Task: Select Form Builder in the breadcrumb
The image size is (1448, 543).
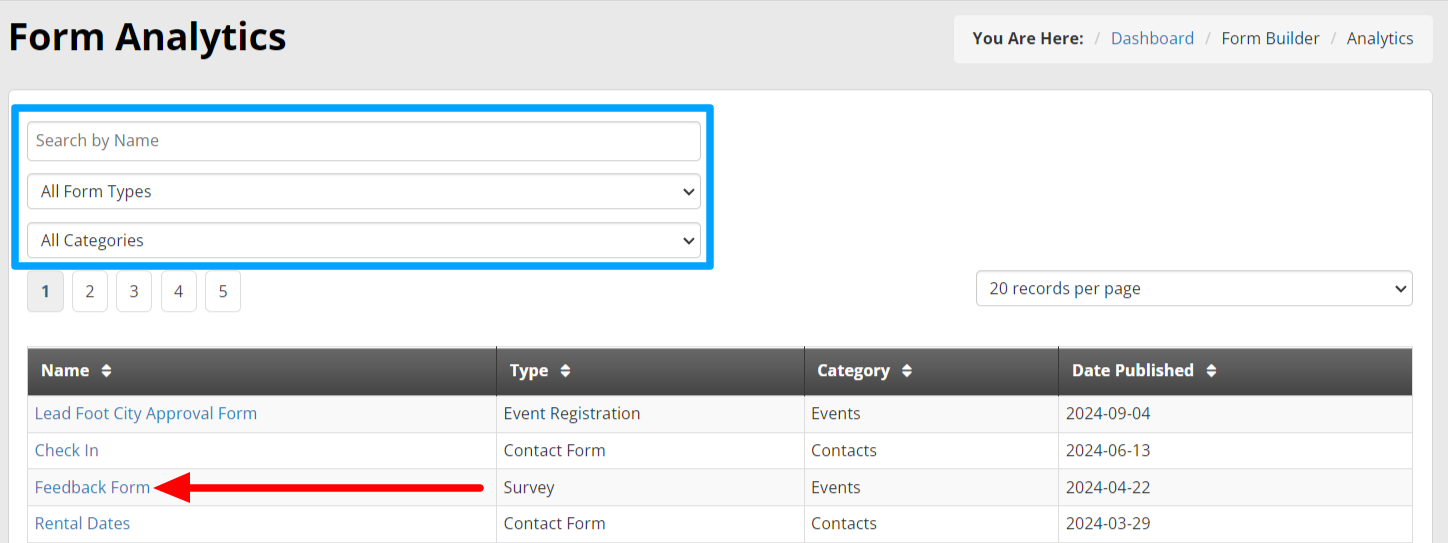Action: pos(1270,39)
